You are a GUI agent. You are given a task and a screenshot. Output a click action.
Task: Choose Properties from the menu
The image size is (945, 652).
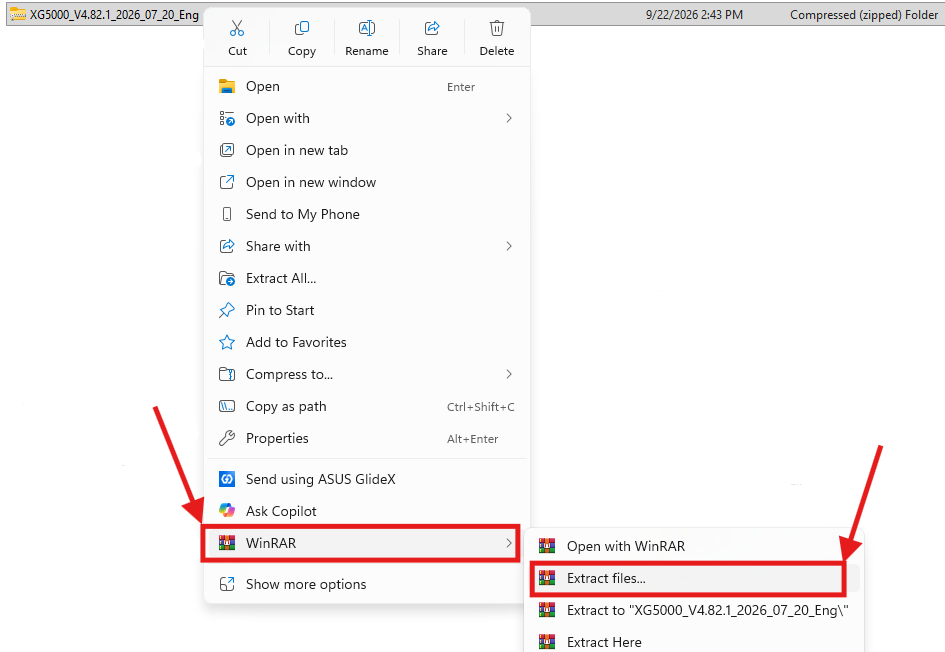click(x=366, y=438)
